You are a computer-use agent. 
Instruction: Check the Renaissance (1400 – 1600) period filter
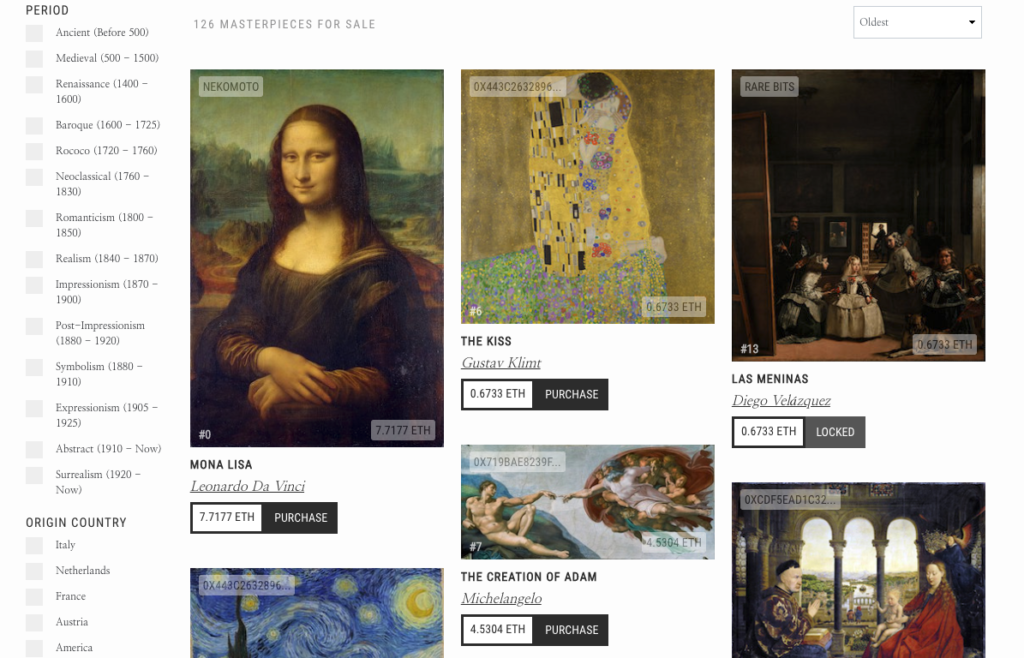point(35,84)
